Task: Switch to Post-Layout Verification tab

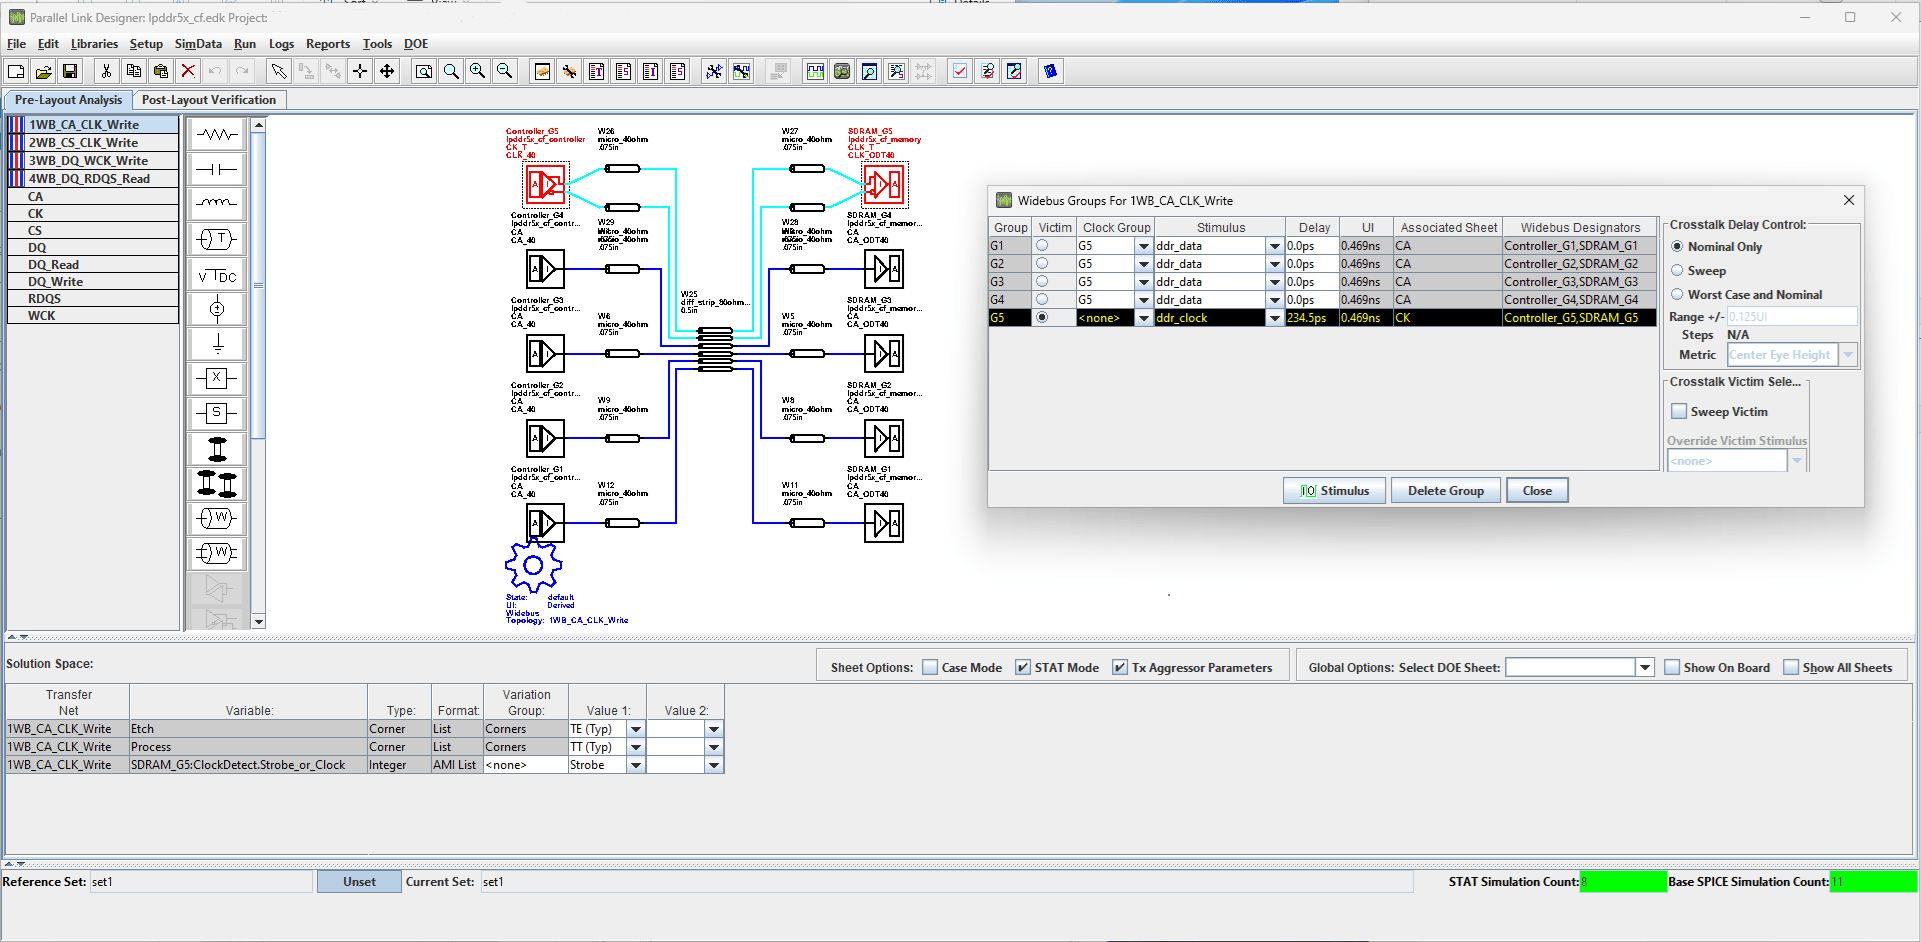Action: pyautogui.click(x=209, y=100)
